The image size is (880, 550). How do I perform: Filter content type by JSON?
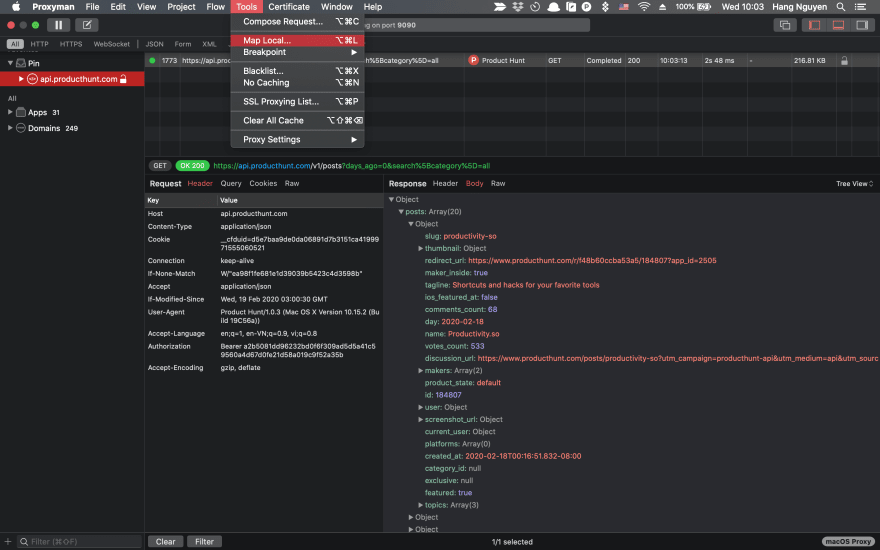click(x=154, y=44)
